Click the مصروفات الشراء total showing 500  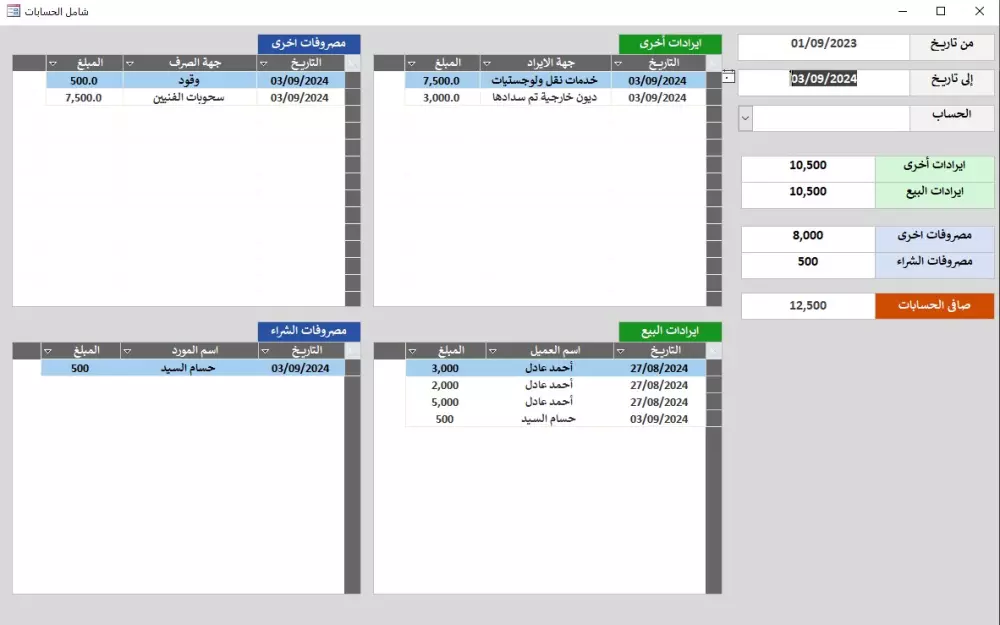tap(808, 265)
